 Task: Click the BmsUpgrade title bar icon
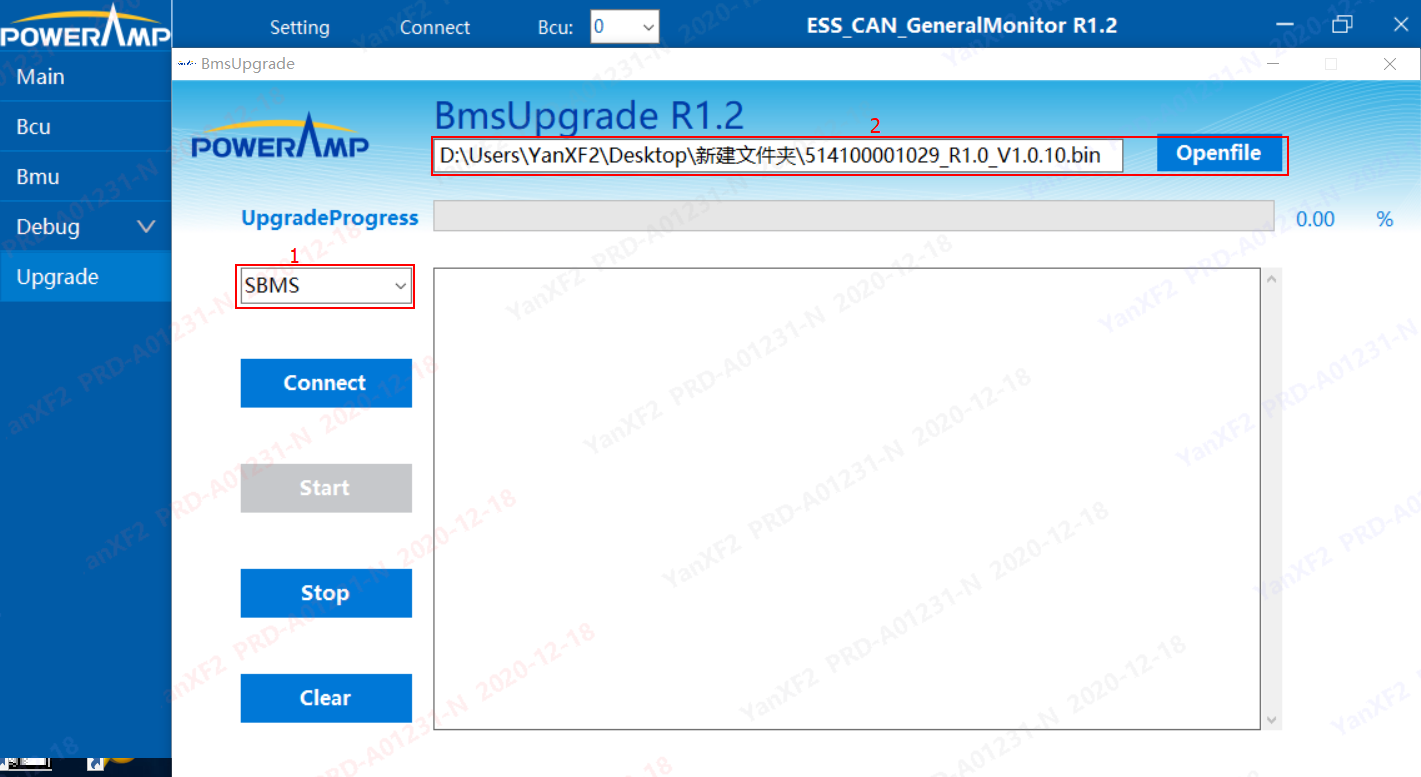(186, 64)
